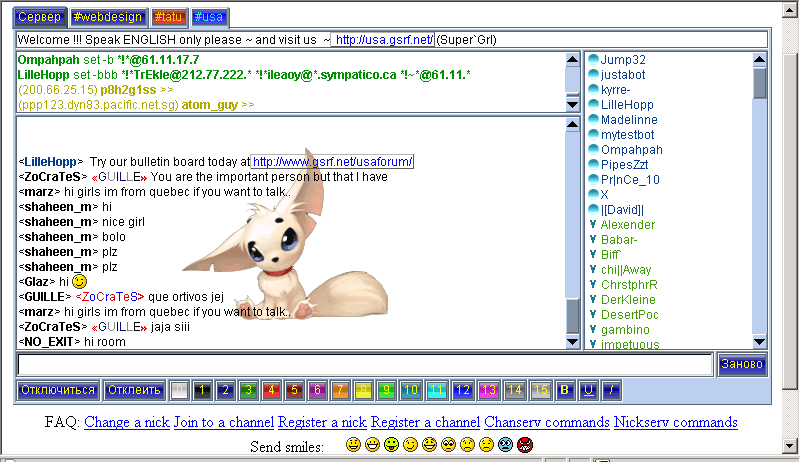
Task: Click the page scrollbar down arrow
Action: pos(790,445)
